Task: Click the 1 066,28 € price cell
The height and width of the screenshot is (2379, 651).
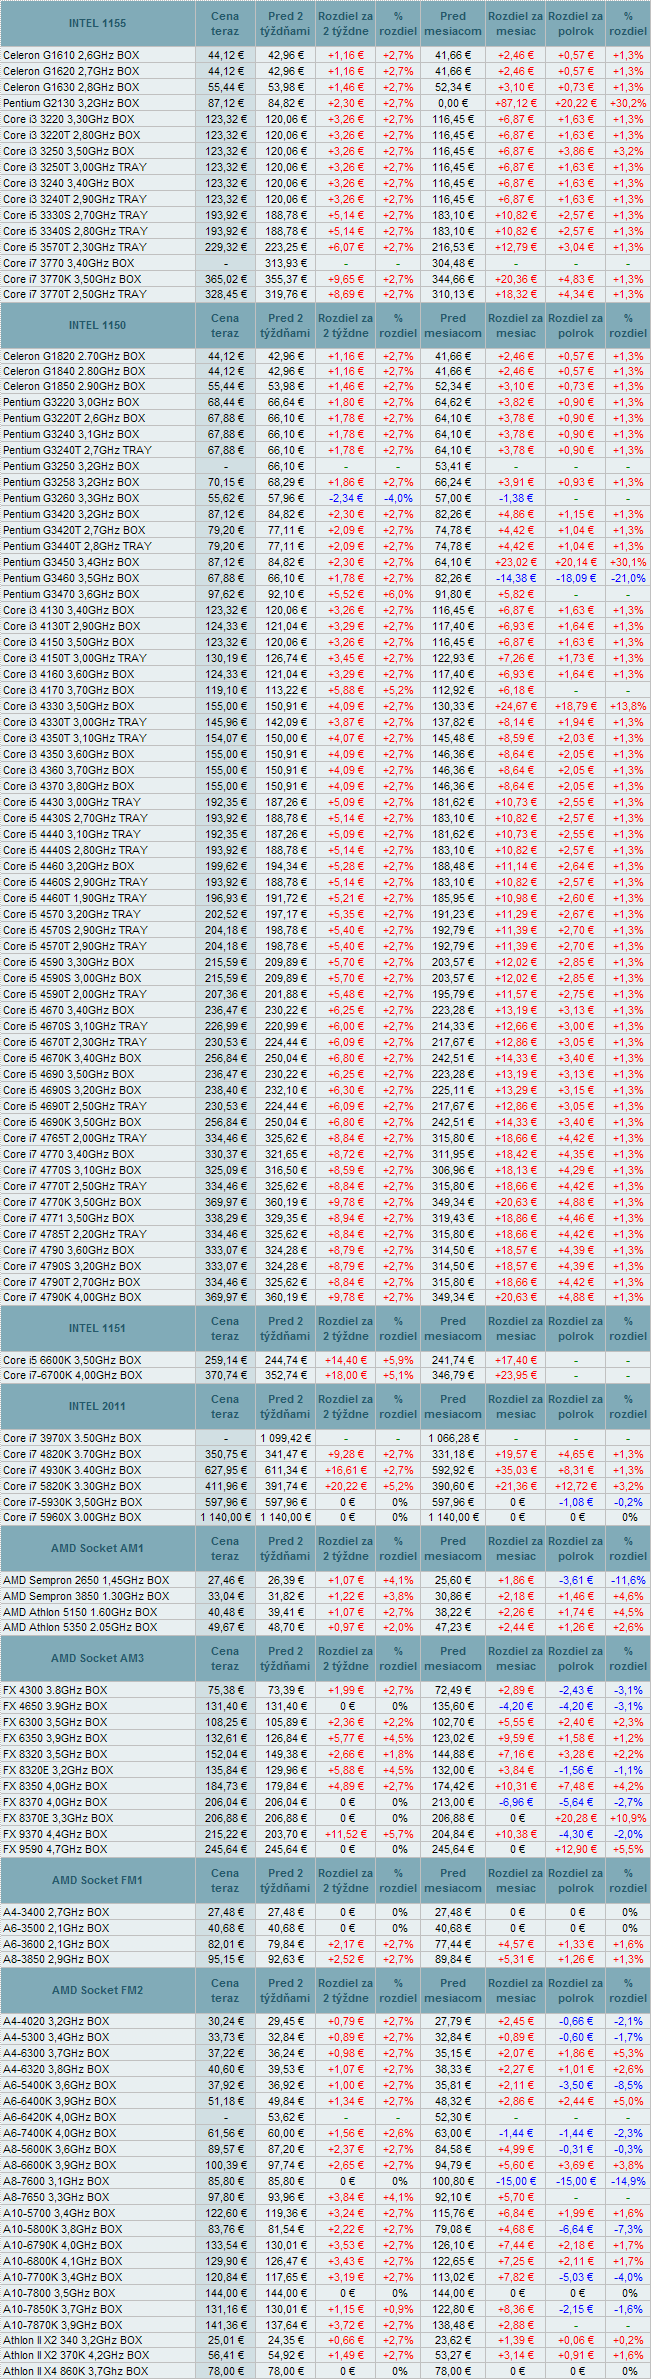Action: pyautogui.click(x=453, y=1438)
